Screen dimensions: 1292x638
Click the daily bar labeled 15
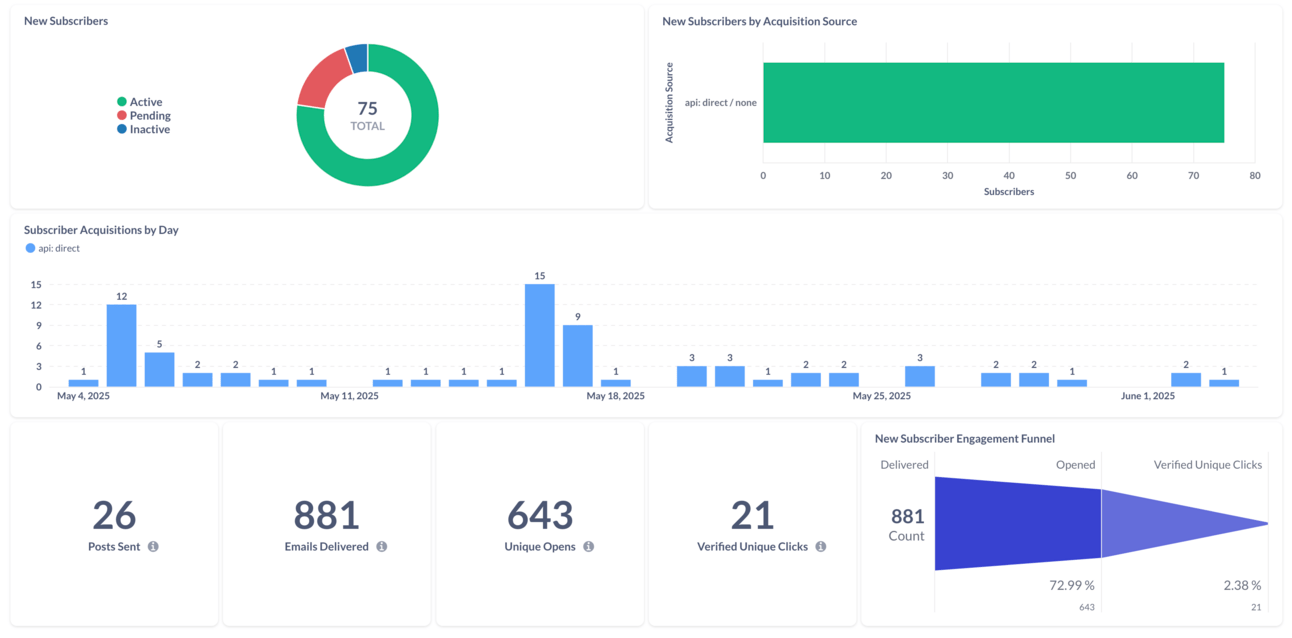click(540, 335)
